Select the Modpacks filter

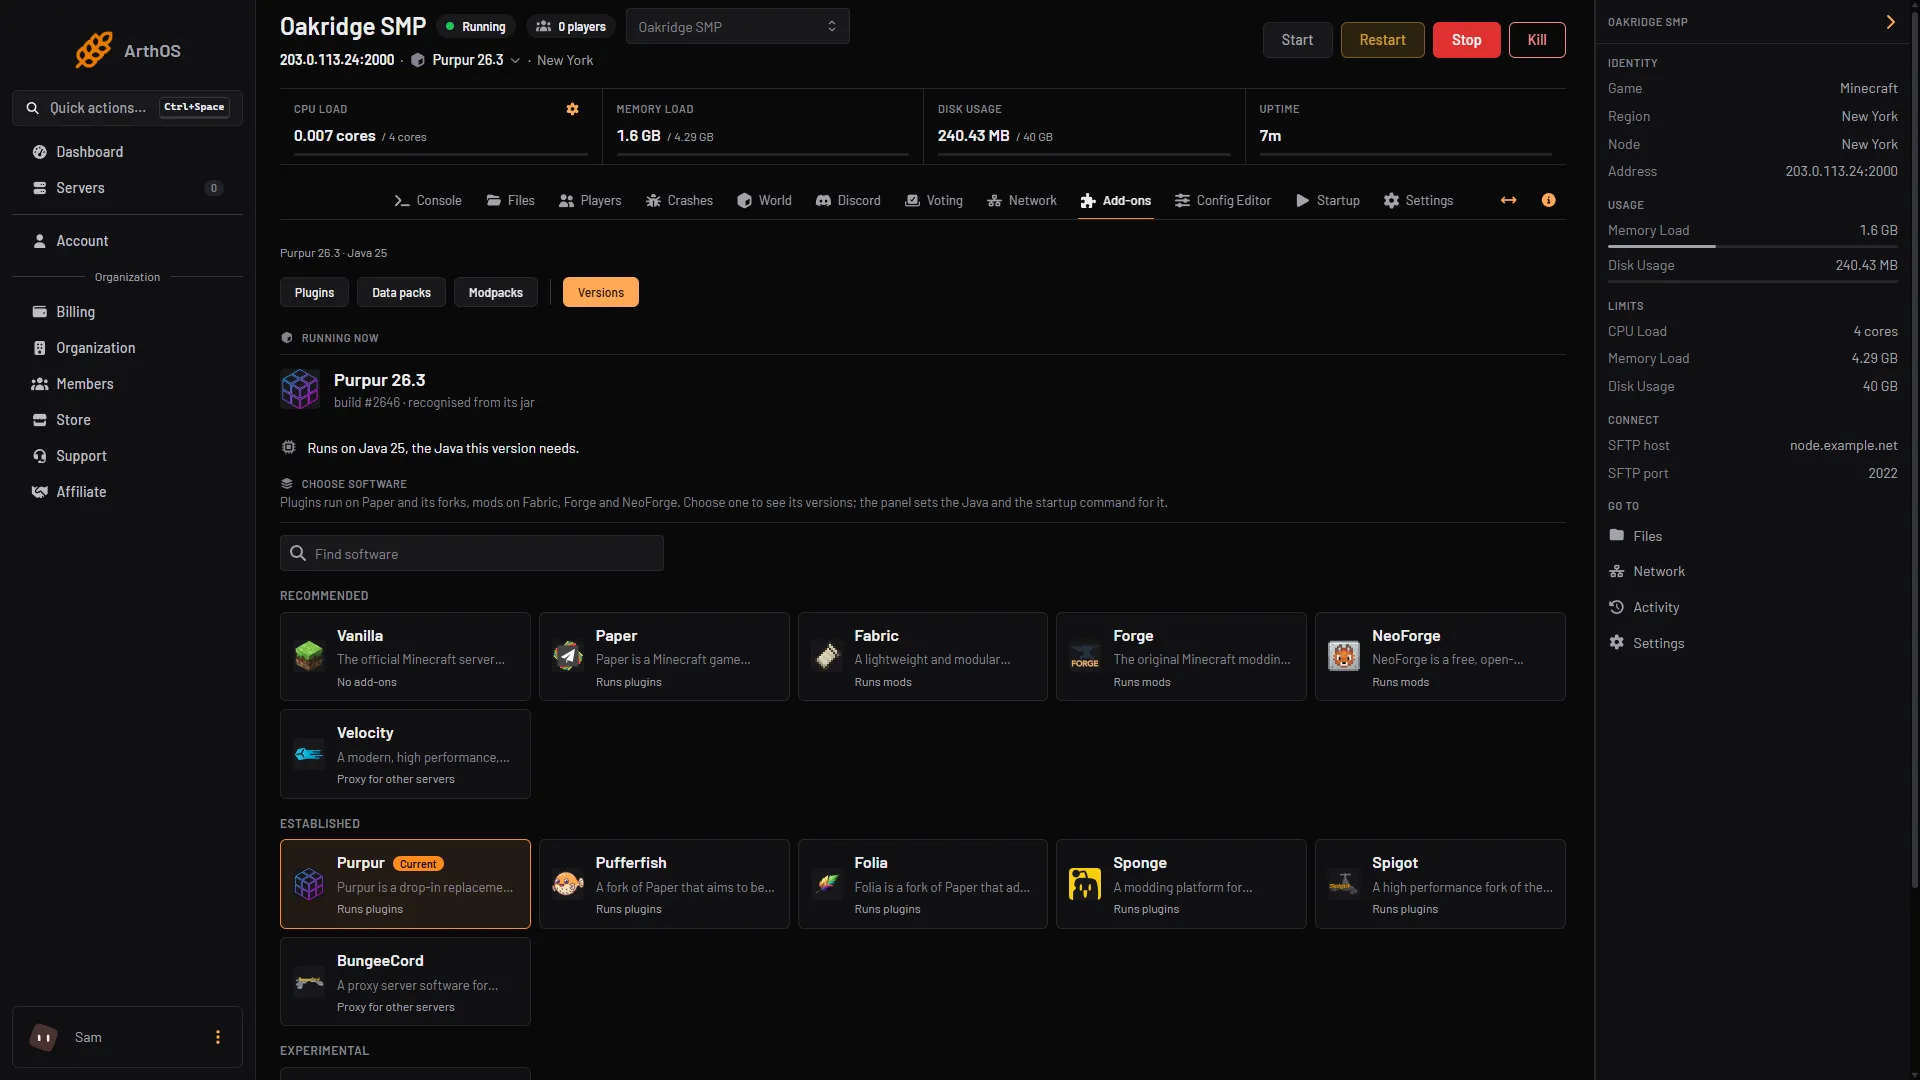pos(496,292)
